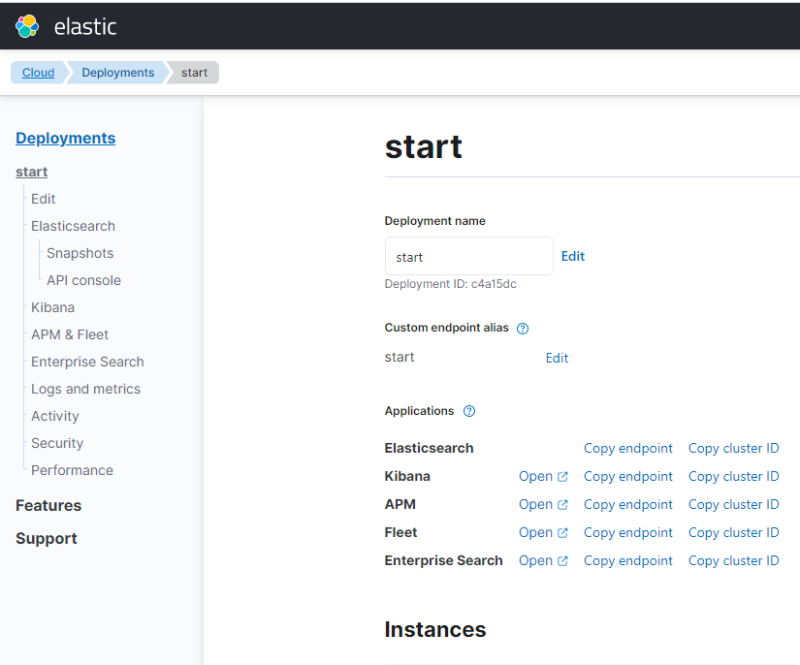Image resolution: width=800 pixels, height=665 pixels.
Task: Open Deployments heading in sidebar
Action: point(65,138)
